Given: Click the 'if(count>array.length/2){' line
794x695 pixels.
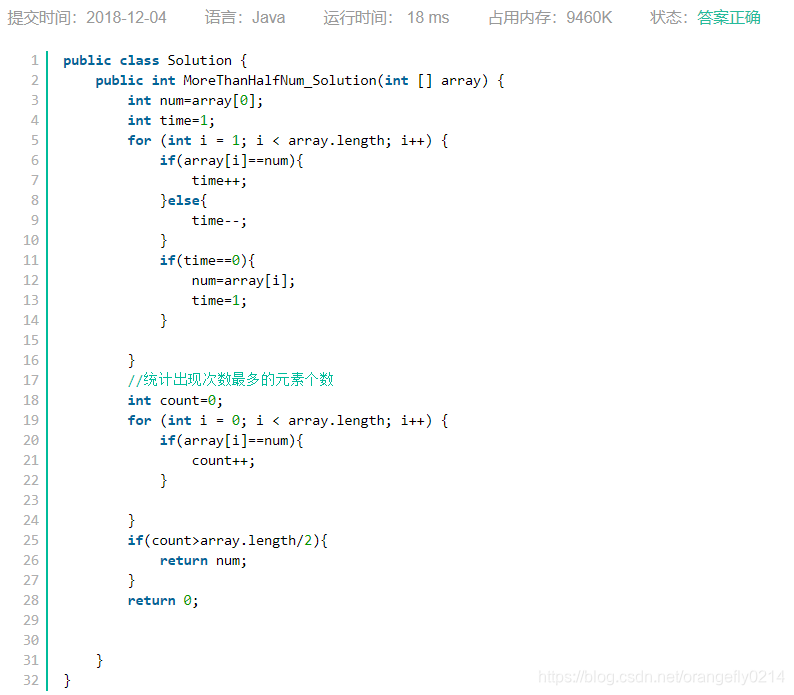Looking at the screenshot, I should (x=227, y=540).
